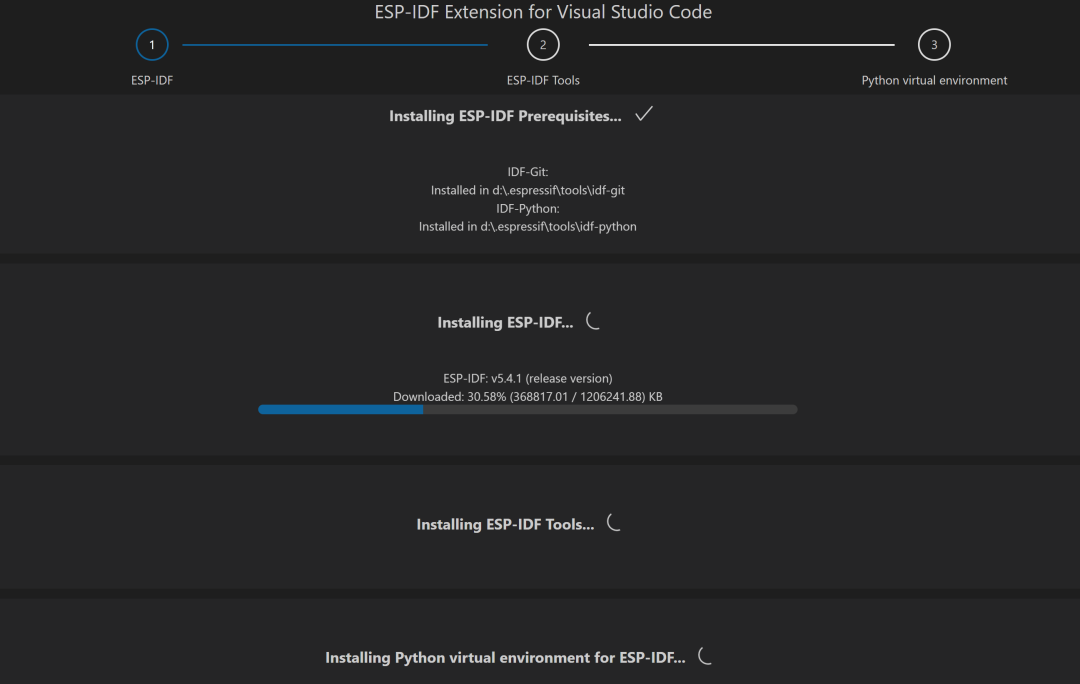Click the step 1 ESP-IDF circle
1080x684 pixels.
(x=152, y=45)
